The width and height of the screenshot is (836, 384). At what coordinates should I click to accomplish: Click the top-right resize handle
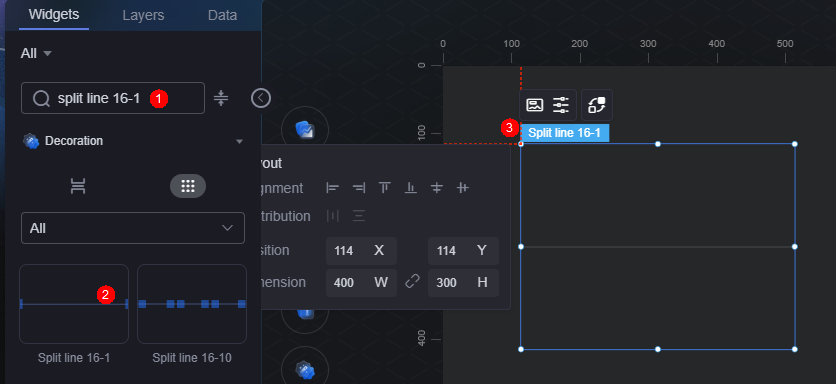794,144
